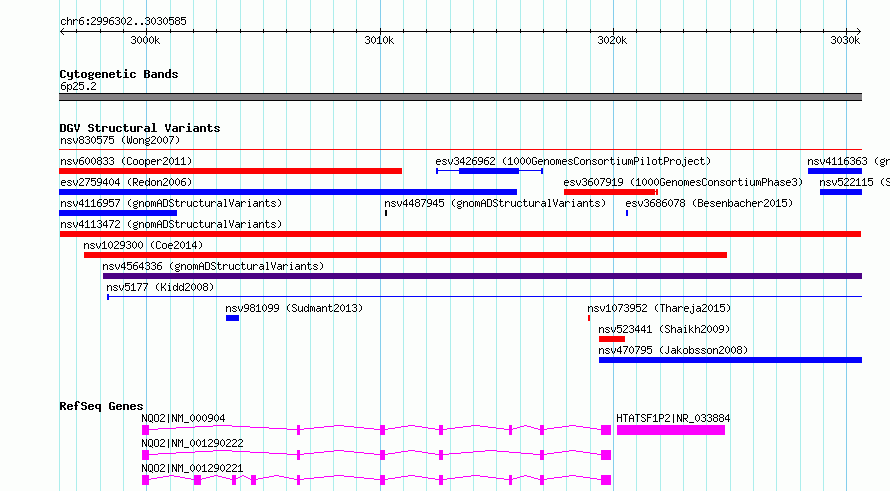The width and height of the screenshot is (890, 491).
Task: Select nsv1073952 (Thareja2015) variant label
Action: [659, 308]
